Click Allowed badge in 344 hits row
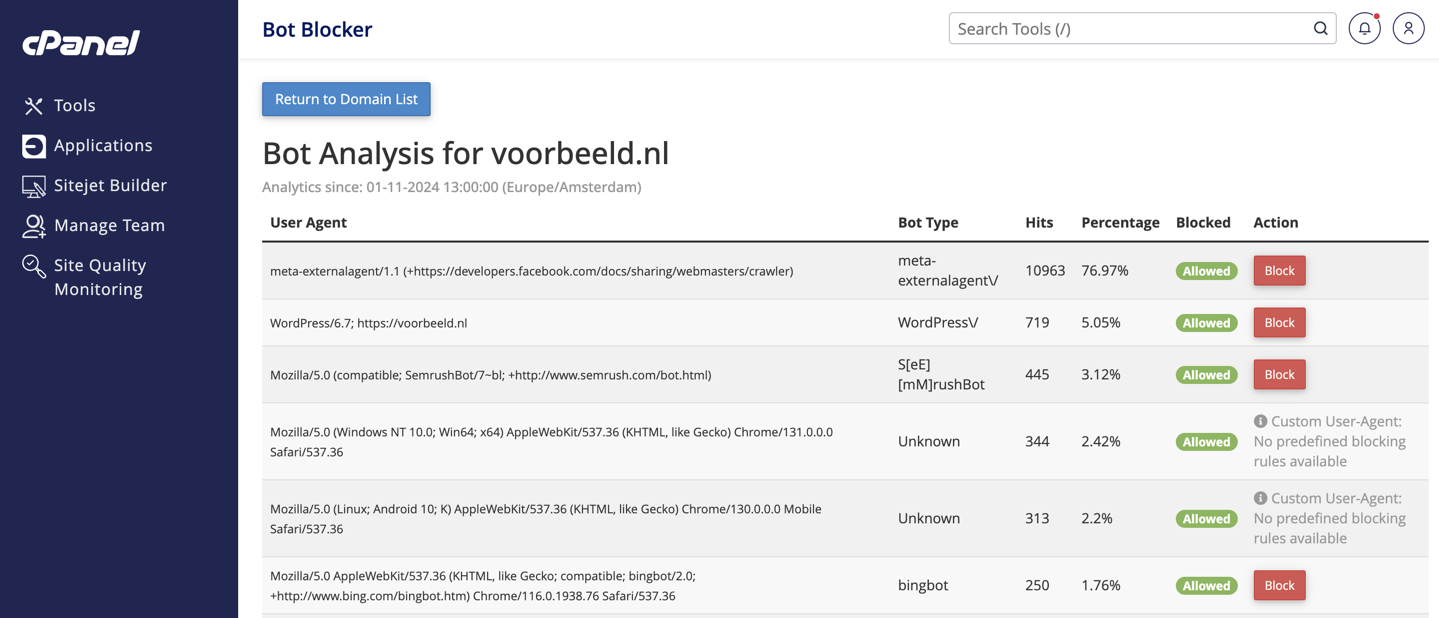This screenshot has height=618, width=1439. tap(1206, 442)
